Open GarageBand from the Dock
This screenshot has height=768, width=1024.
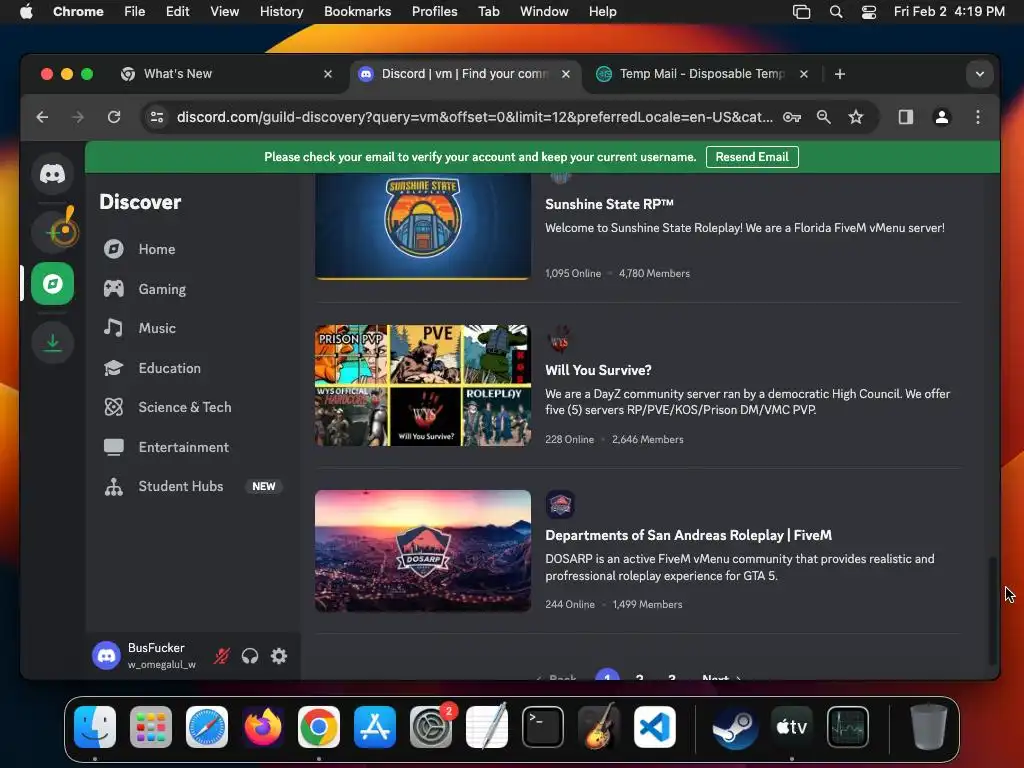599,727
